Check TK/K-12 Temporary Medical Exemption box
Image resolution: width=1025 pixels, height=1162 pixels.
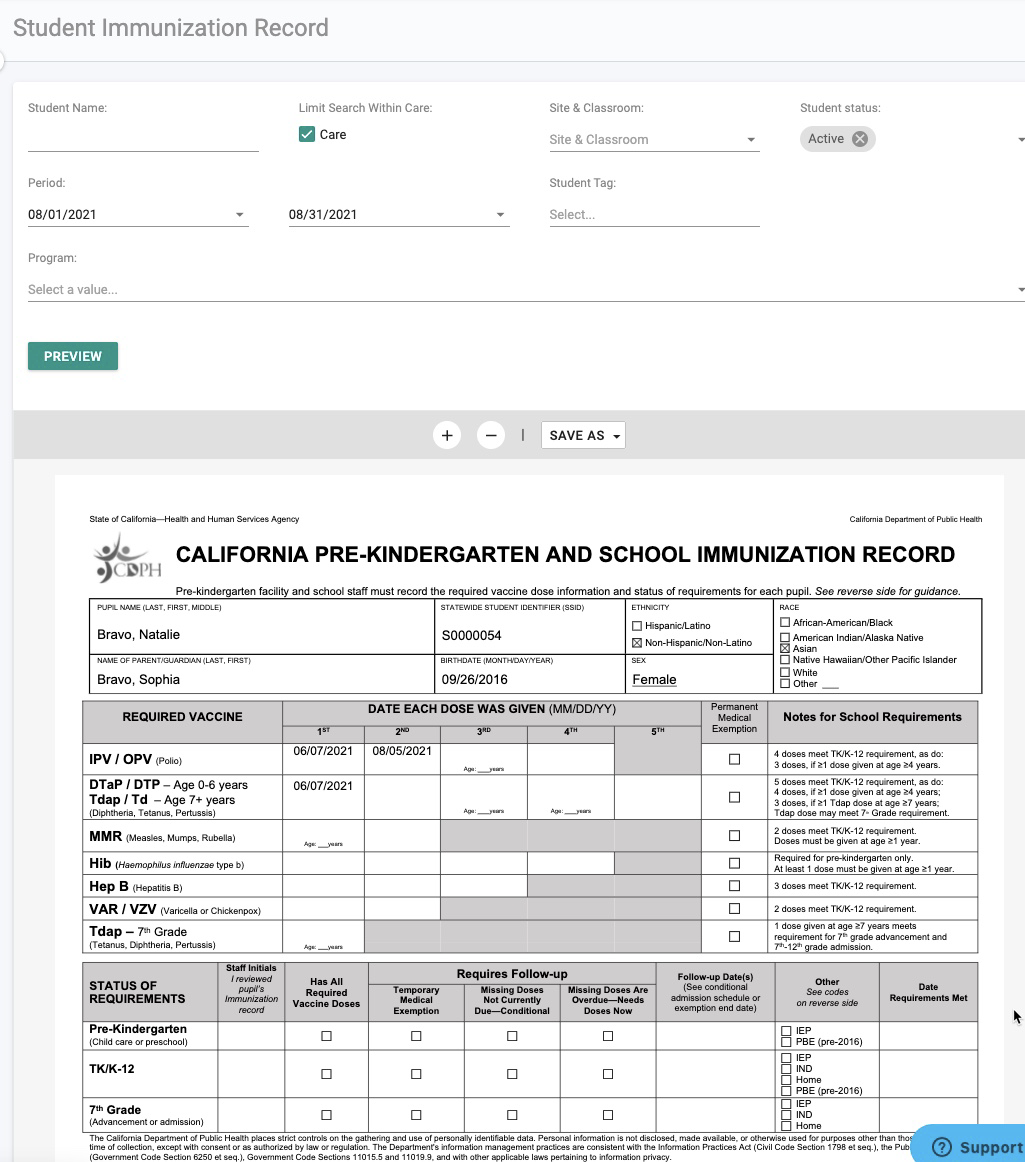(416, 1074)
